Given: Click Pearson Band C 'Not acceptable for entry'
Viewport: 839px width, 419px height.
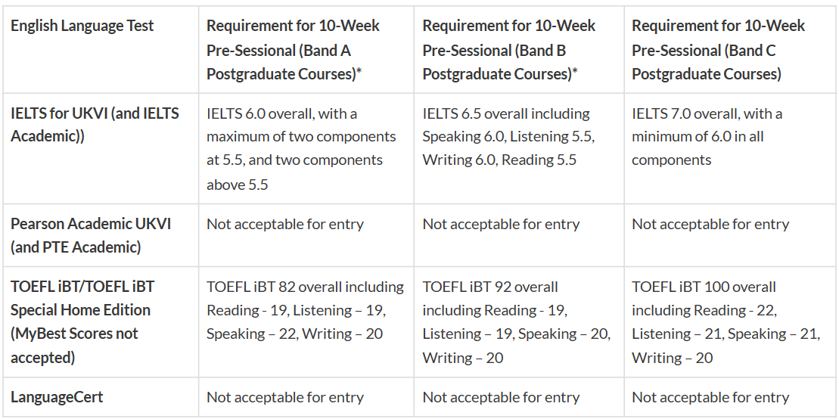Looking at the screenshot, I should (710, 224).
